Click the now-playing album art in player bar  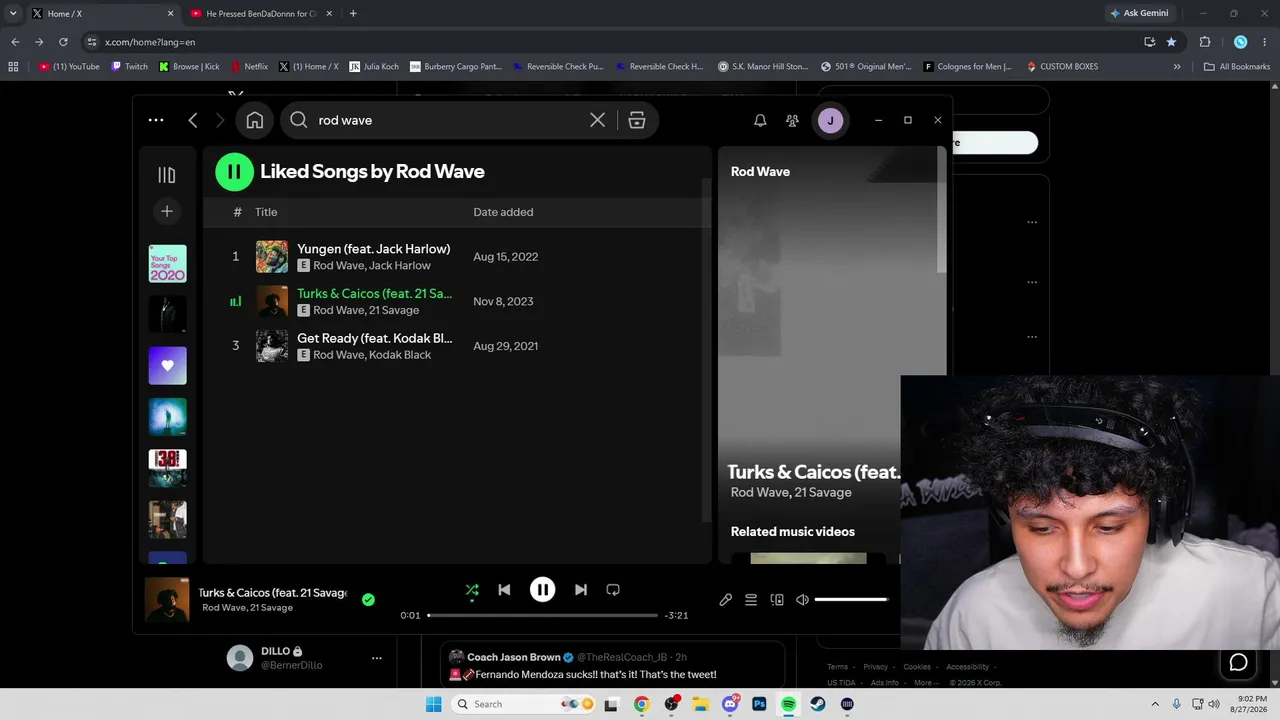tap(167, 600)
